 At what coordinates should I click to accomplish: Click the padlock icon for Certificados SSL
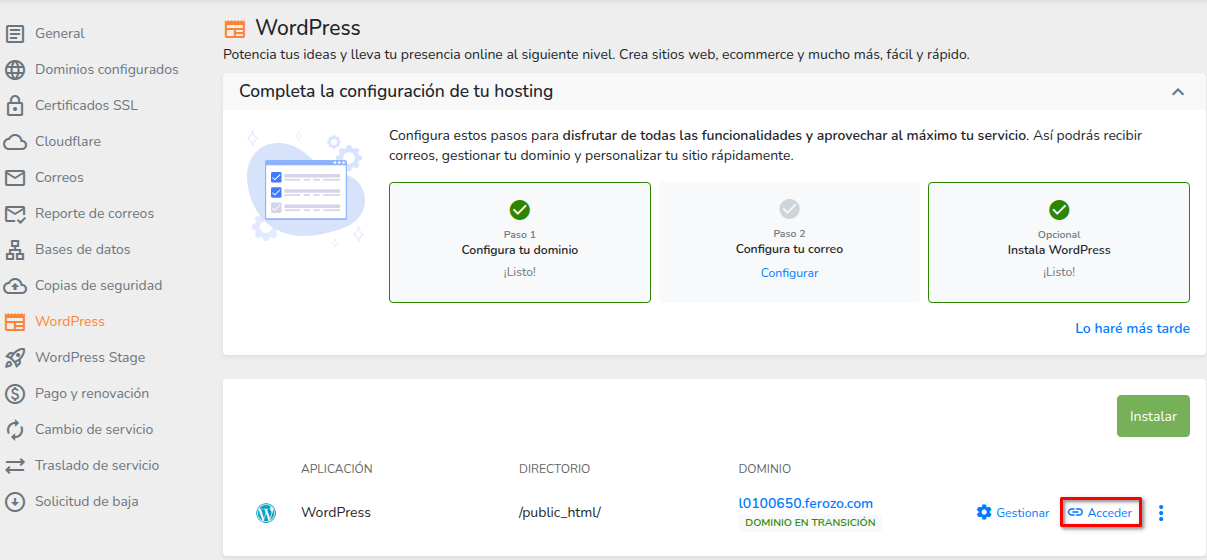(x=15, y=105)
